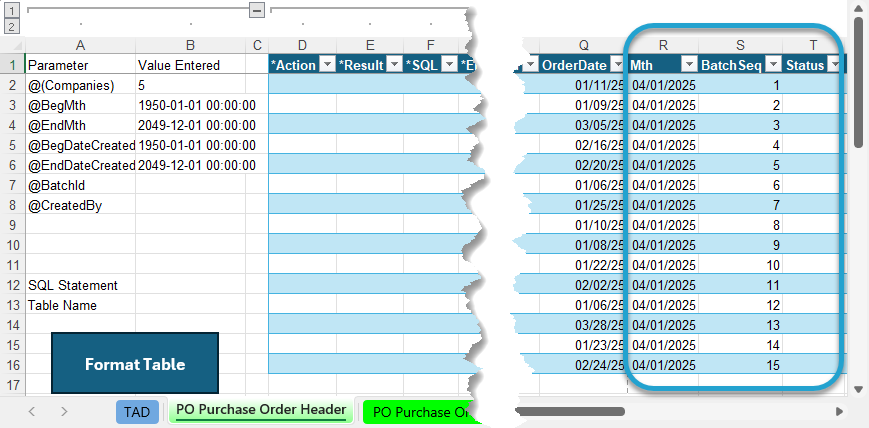869x428 pixels.
Task: Click the @BatchId parameter cell
Action: coord(80,185)
